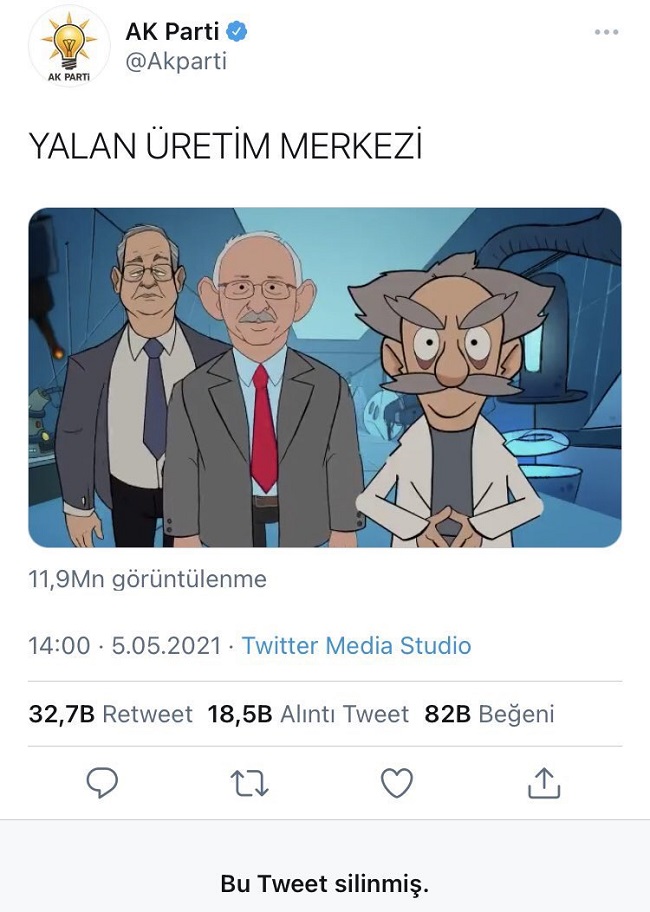650x912 pixels.
Task: Click the Twitter Media Studio link
Action: [x=356, y=646]
